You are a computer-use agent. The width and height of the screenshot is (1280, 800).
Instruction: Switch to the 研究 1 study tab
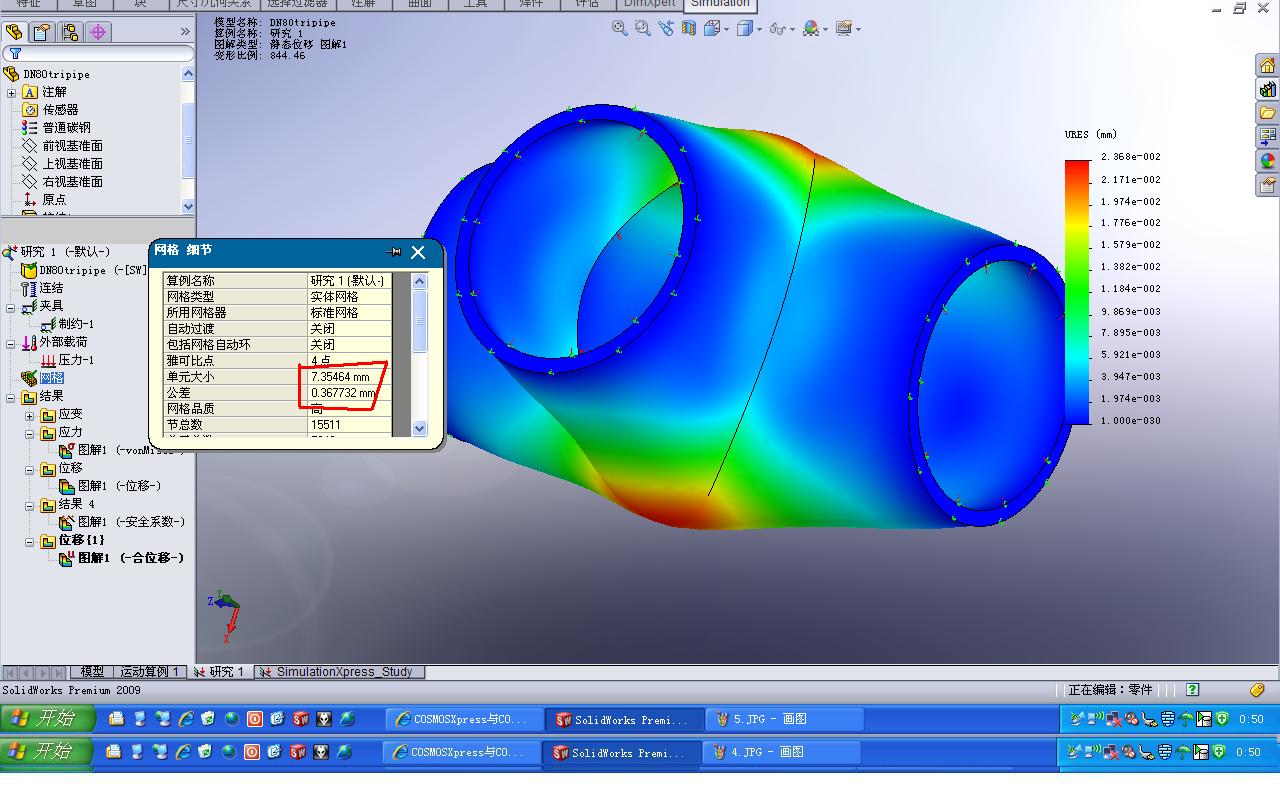[220, 672]
